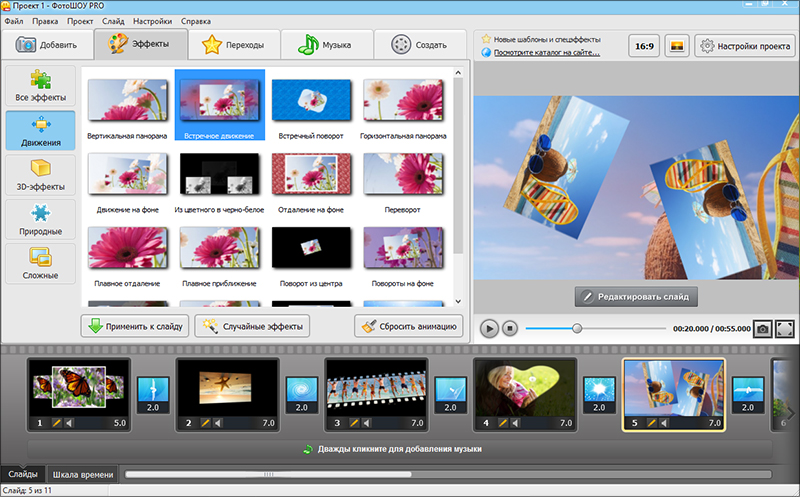800x497 pixels.
Task: Edit slide 4 using pencil icon
Action: pyautogui.click(x=503, y=423)
